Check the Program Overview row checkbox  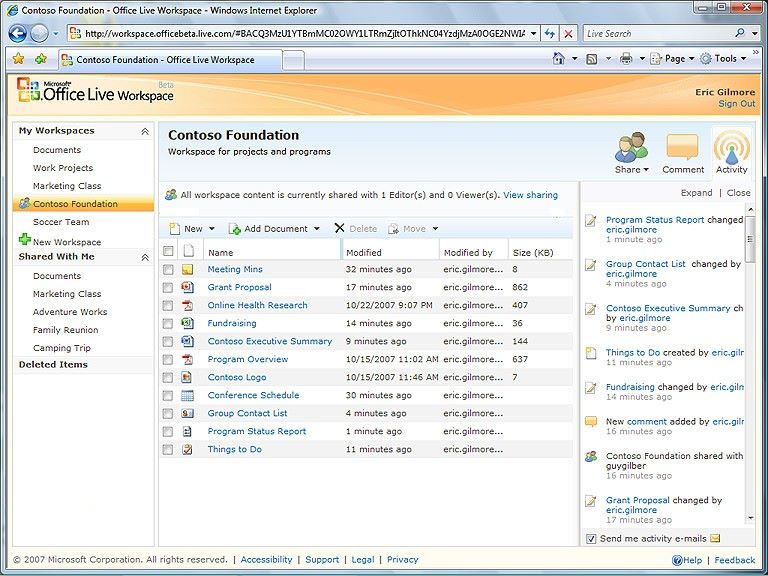pyautogui.click(x=168, y=360)
